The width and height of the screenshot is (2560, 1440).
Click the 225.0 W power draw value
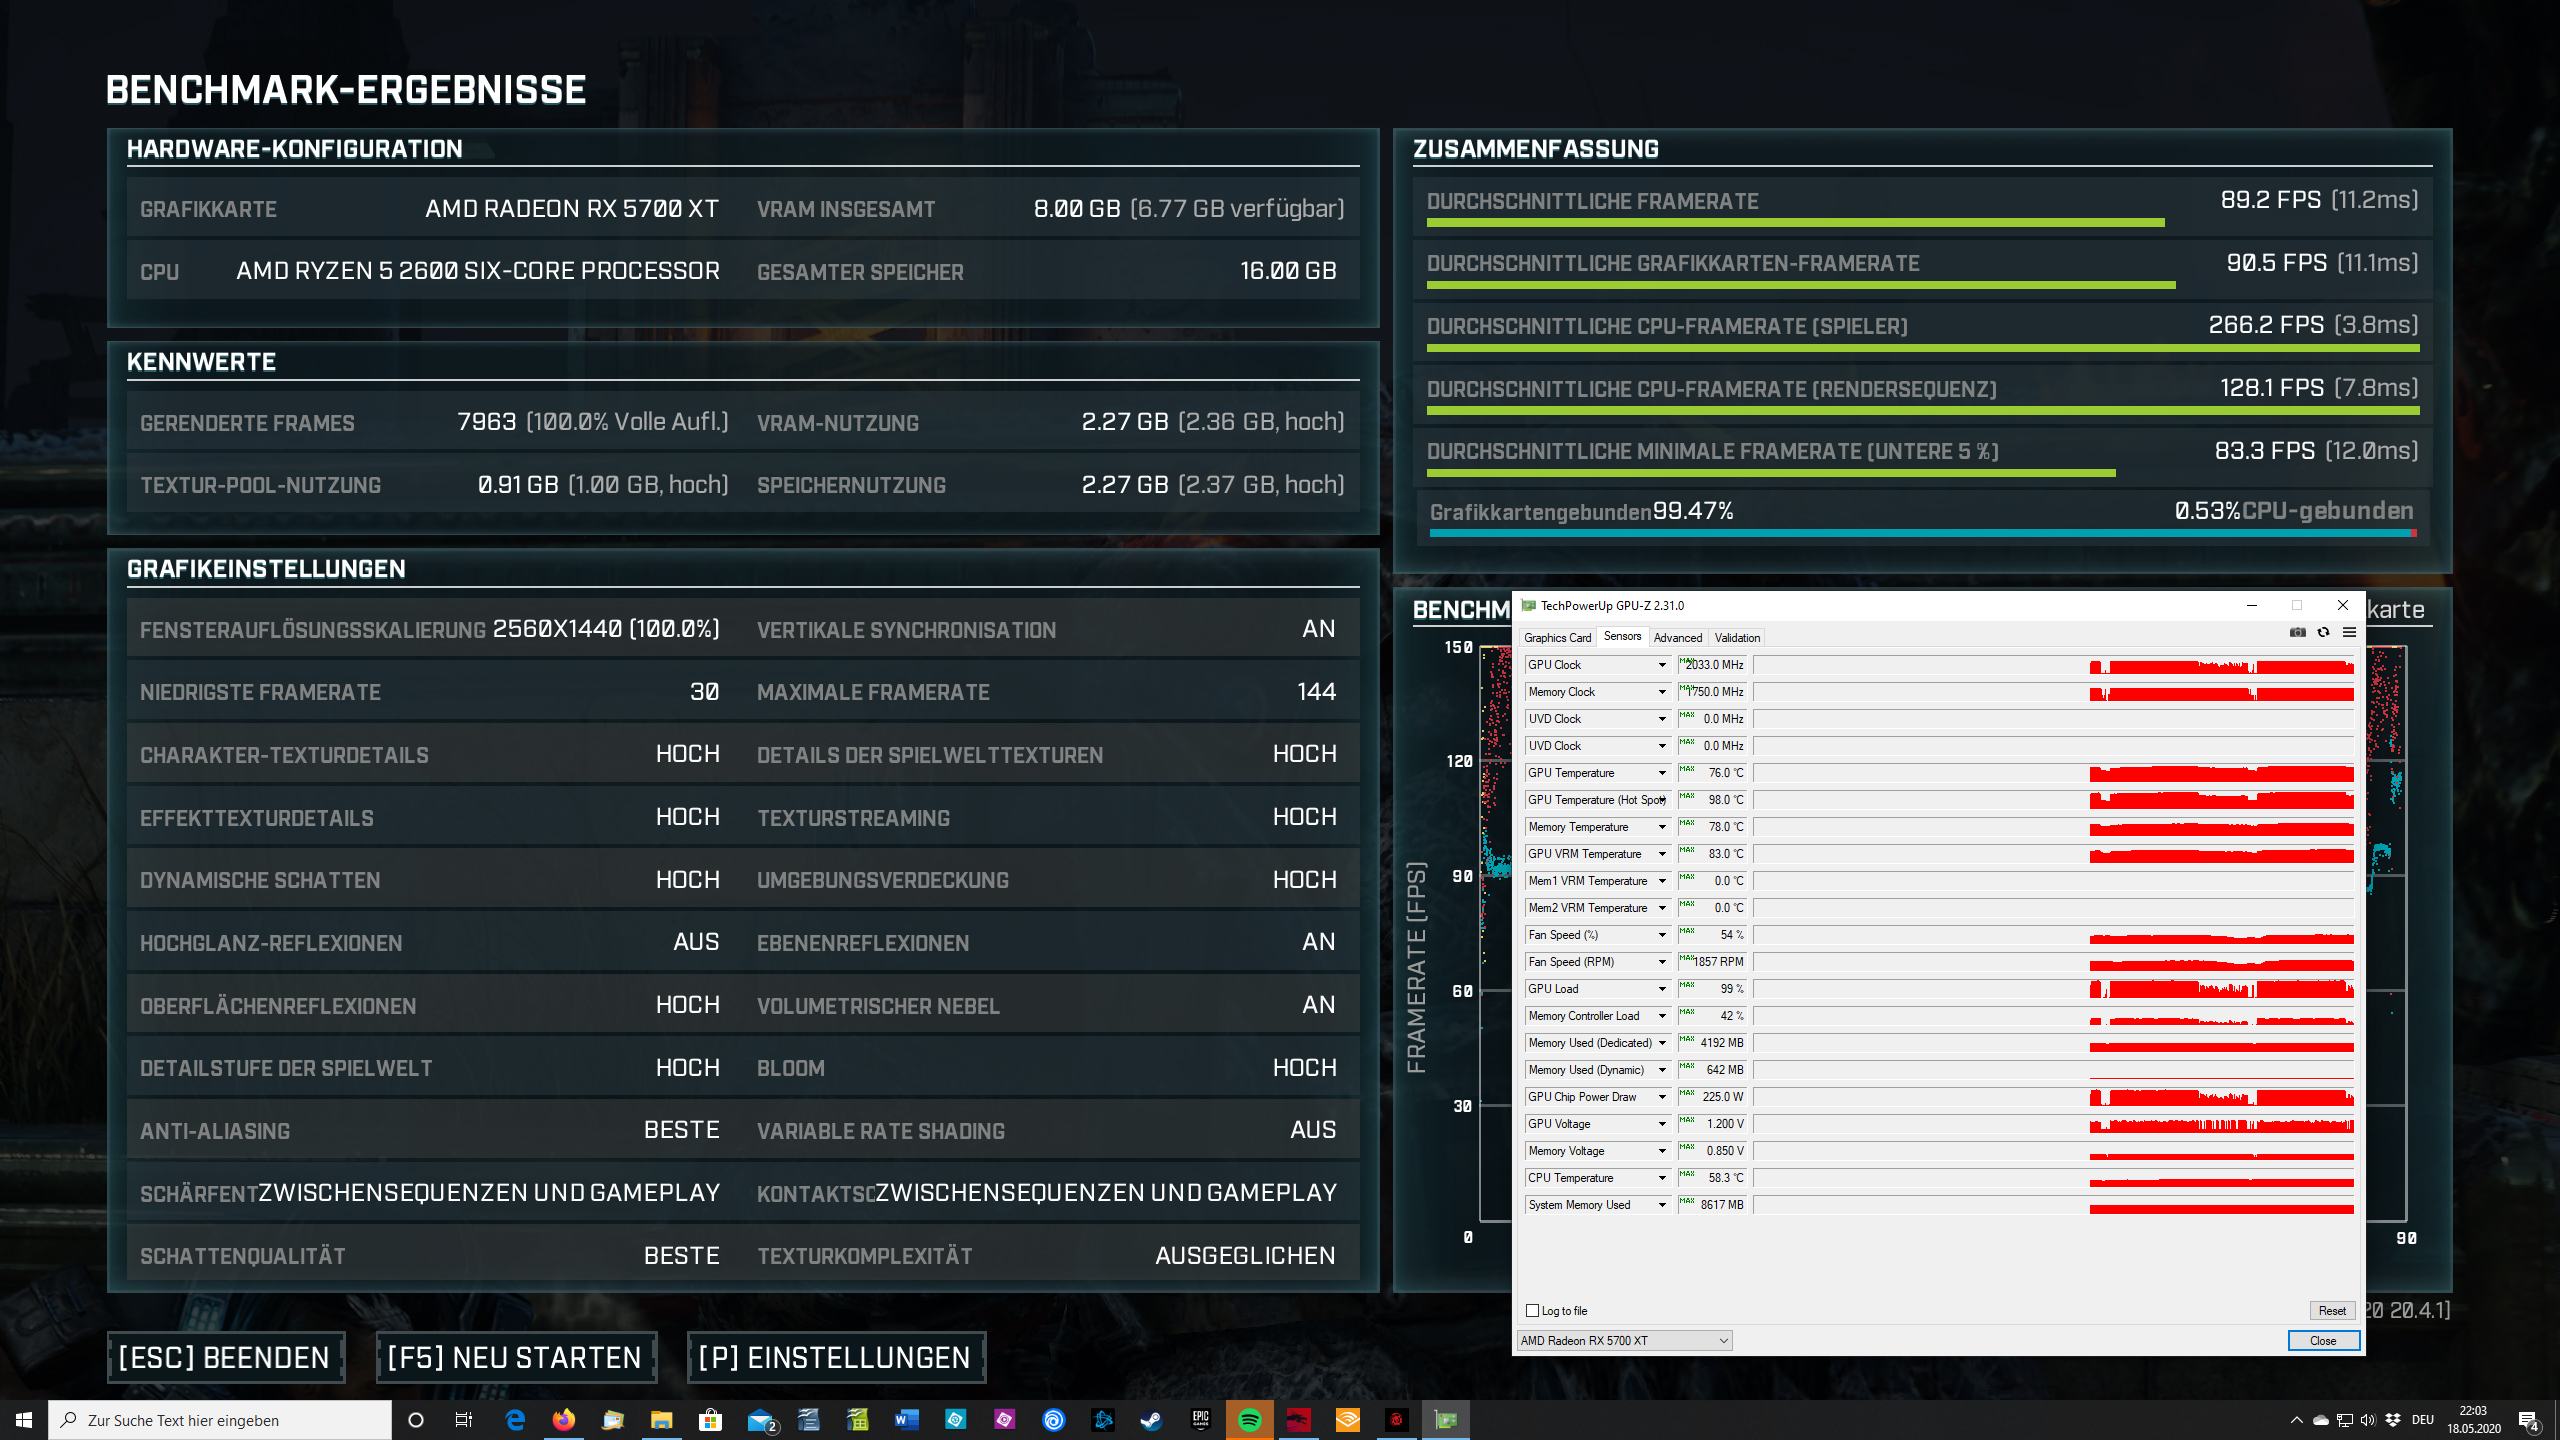point(1712,1097)
